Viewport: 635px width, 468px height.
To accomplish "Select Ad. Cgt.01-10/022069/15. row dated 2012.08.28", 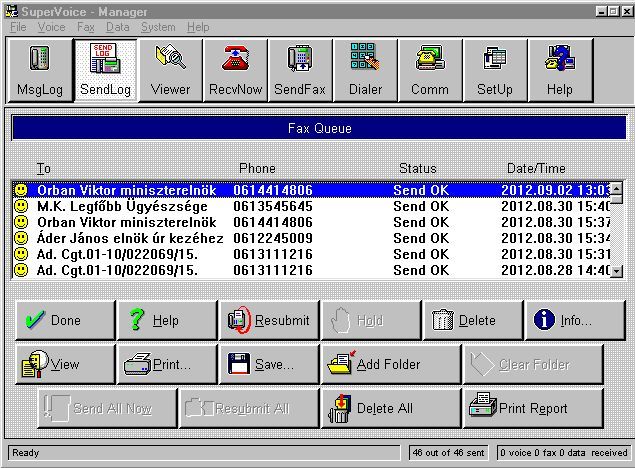I will click(x=311, y=270).
